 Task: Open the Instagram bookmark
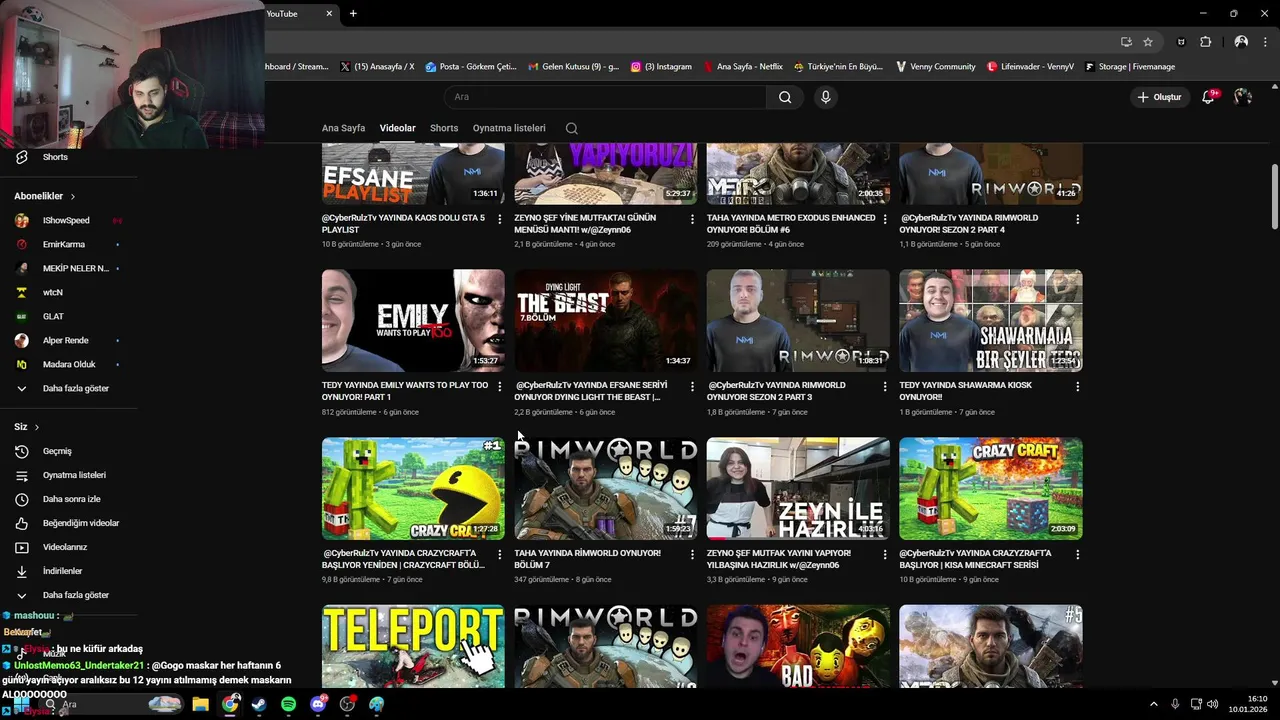tap(661, 67)
